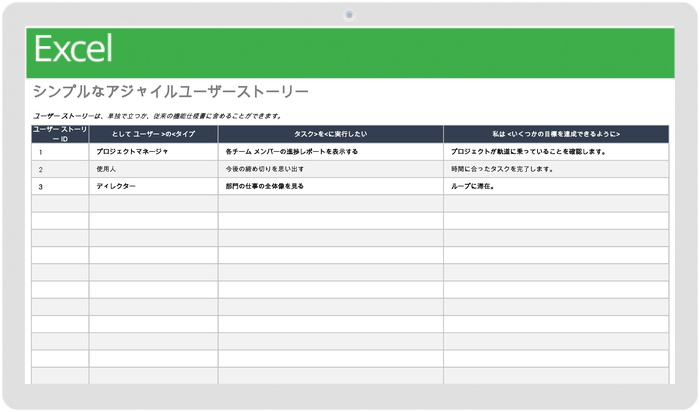The height and width of the screenshot is (412, 700).
Task: Select the として ユーザー >の<タイプ header cell
Action: [x=154, y=134]
